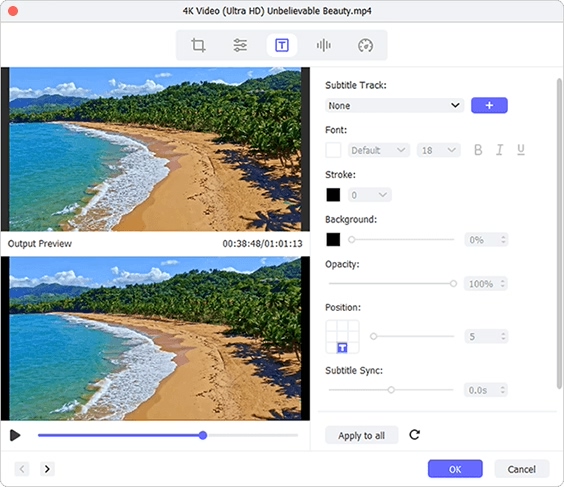Expand the Subtitle Track dropdown
Image resolution: width=564 pixels, height=487 pixels.
click(x=394, y=105)
